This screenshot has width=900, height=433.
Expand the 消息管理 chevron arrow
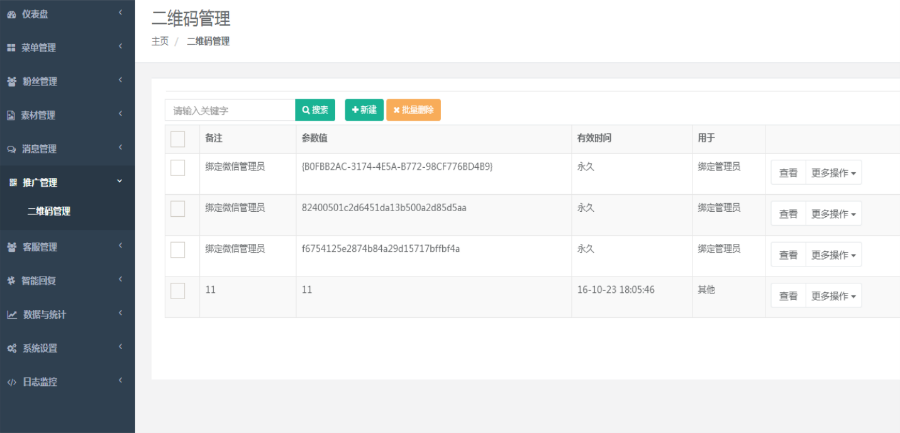120,147
